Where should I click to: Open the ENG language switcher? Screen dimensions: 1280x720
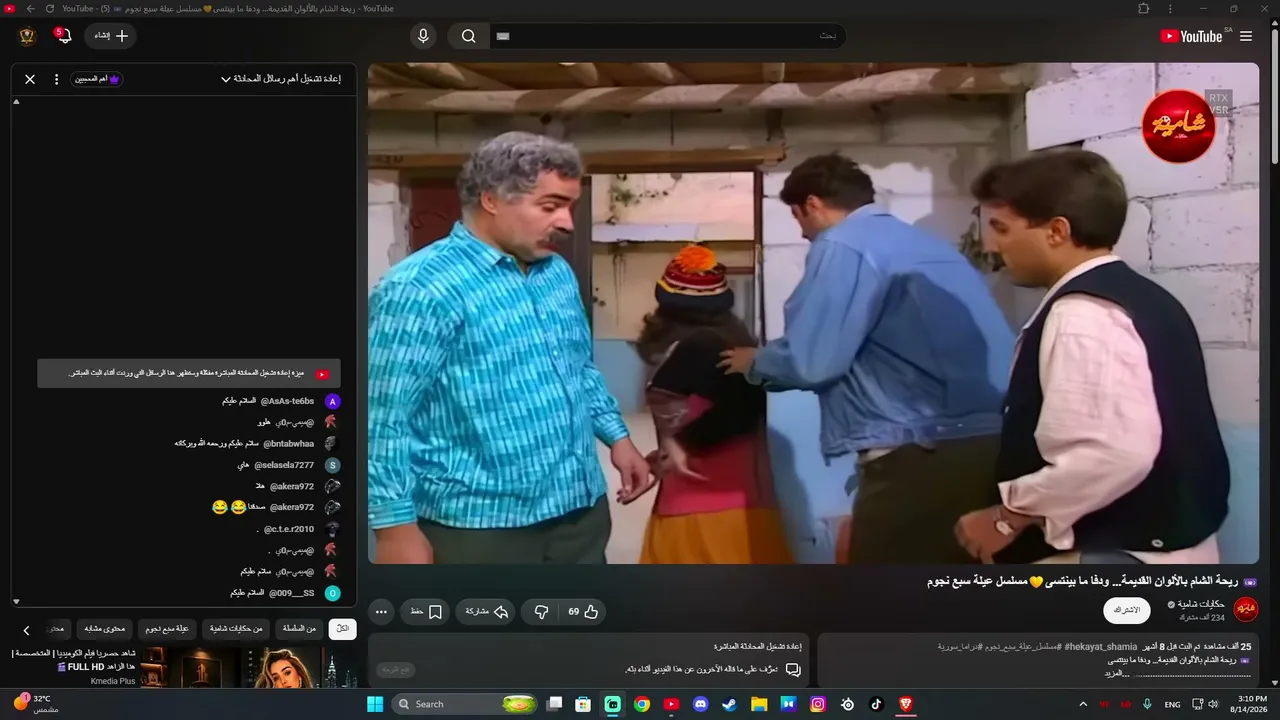[x=1173, y=704]
